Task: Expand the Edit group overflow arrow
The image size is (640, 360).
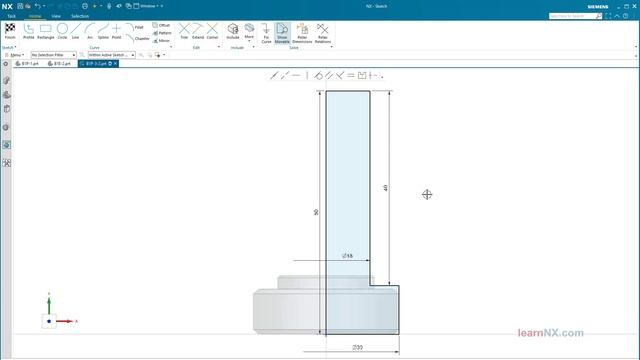Action: (x=219, y=47)
